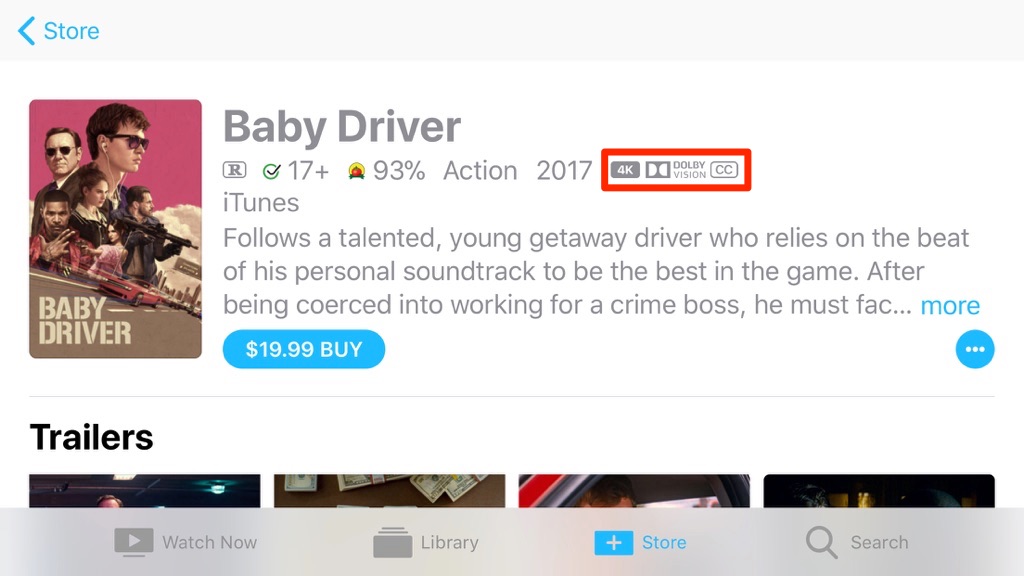Open the third trailer thumbnail
This screenshot has width=1024, height=576.
(x=634, y=491)
